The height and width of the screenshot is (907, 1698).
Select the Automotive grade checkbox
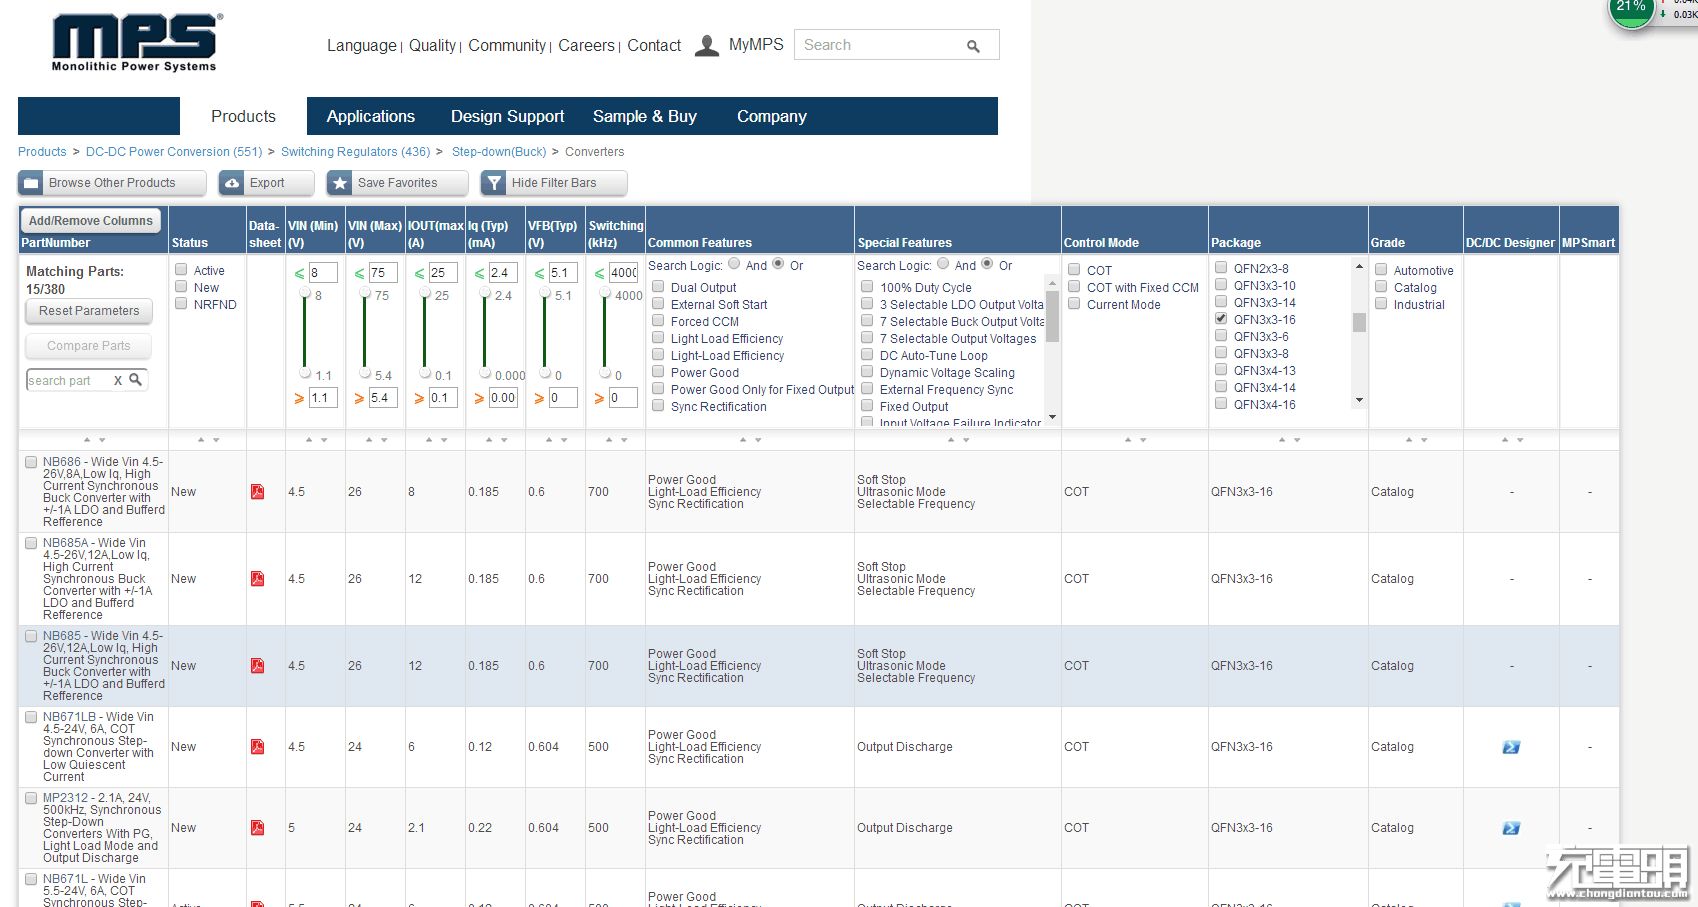point(1381,269)
